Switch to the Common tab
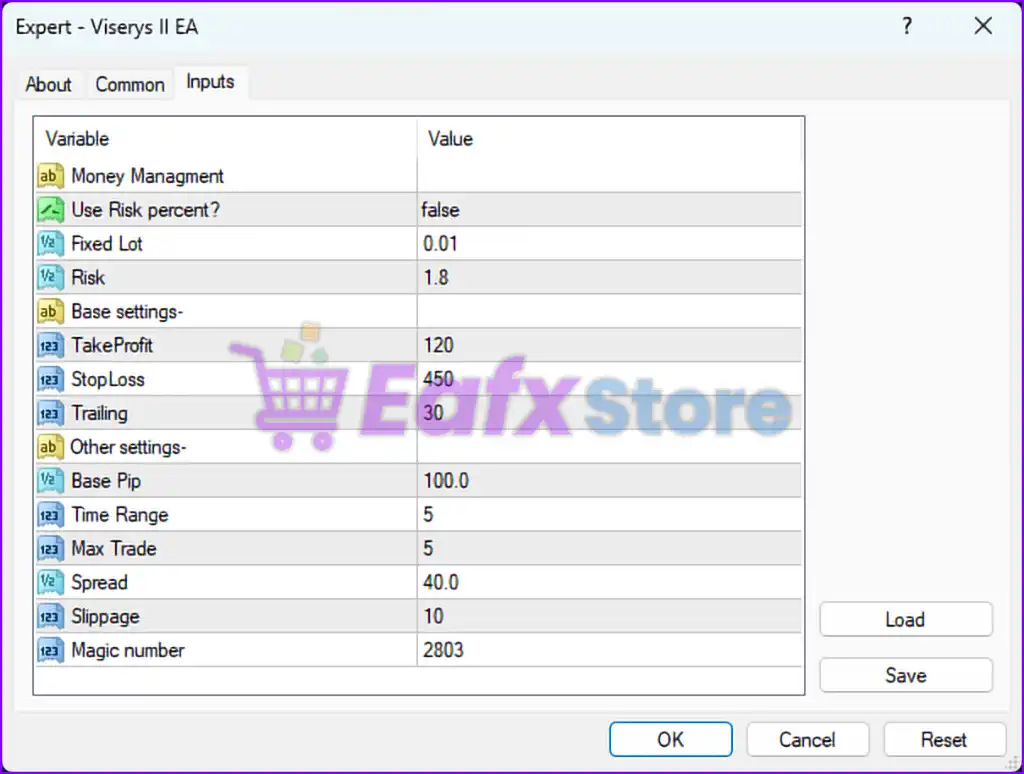 (130, 84)
